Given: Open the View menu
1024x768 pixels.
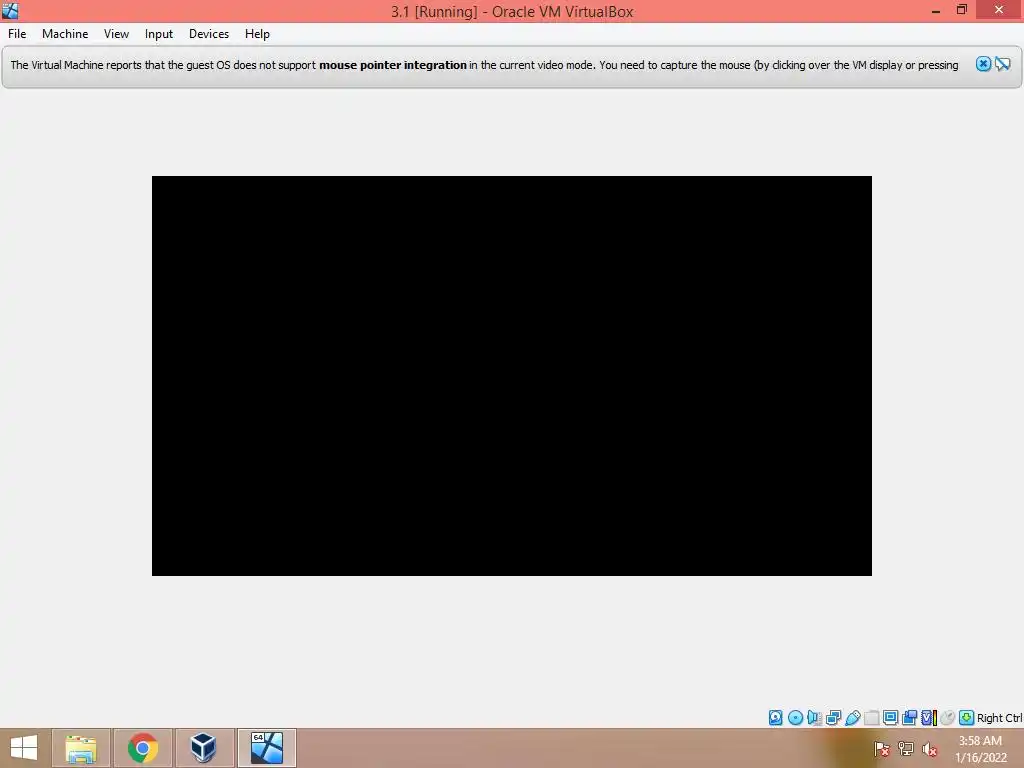Looking at the screenshot, I should tap(116, 34).
